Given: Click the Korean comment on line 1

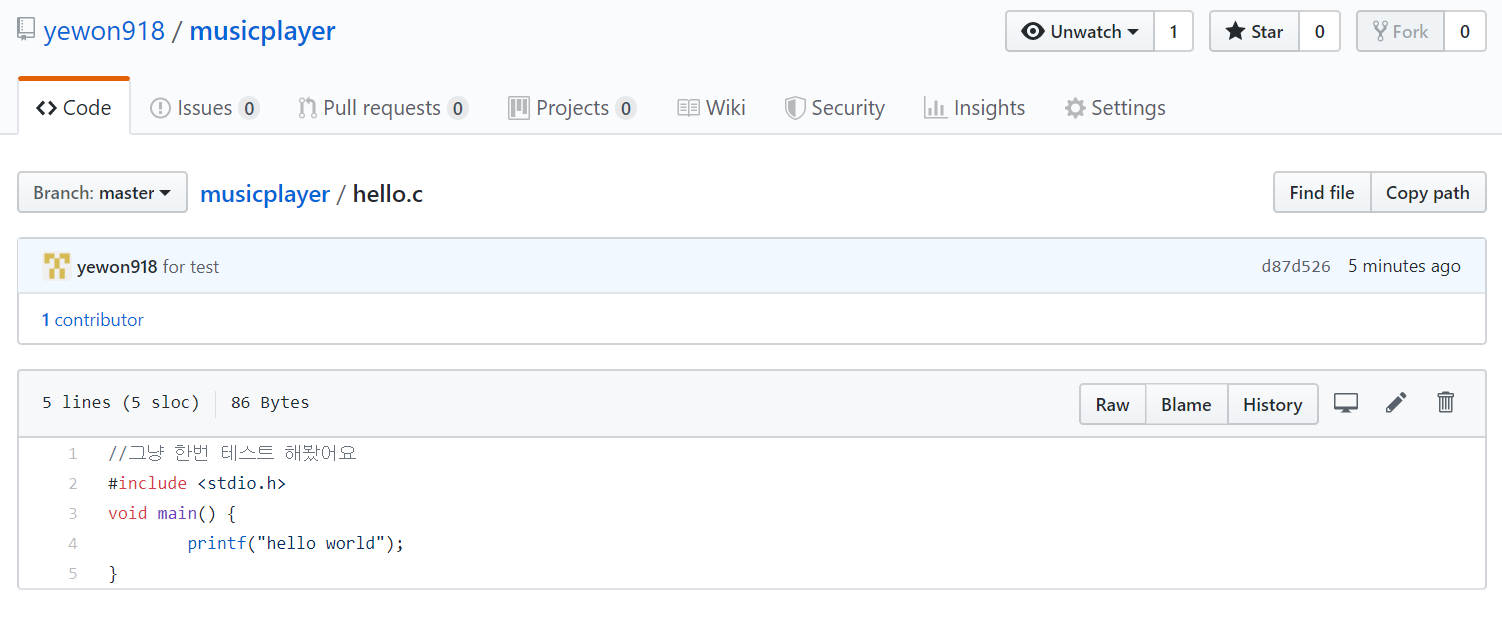Looking at the screenshot, I should pyautogui.click(x=232, y=453).
